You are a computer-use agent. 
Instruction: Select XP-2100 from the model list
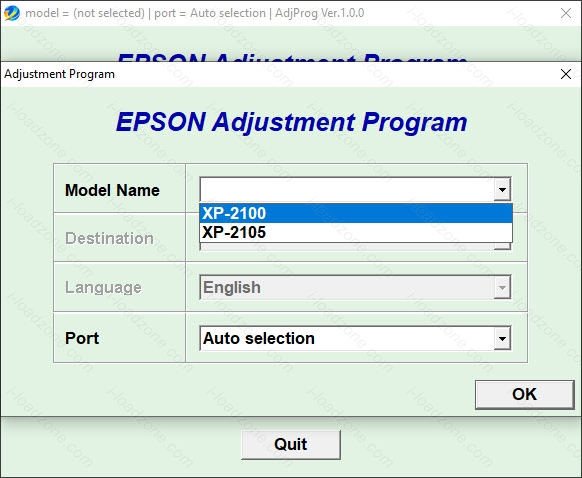[356, 213]
